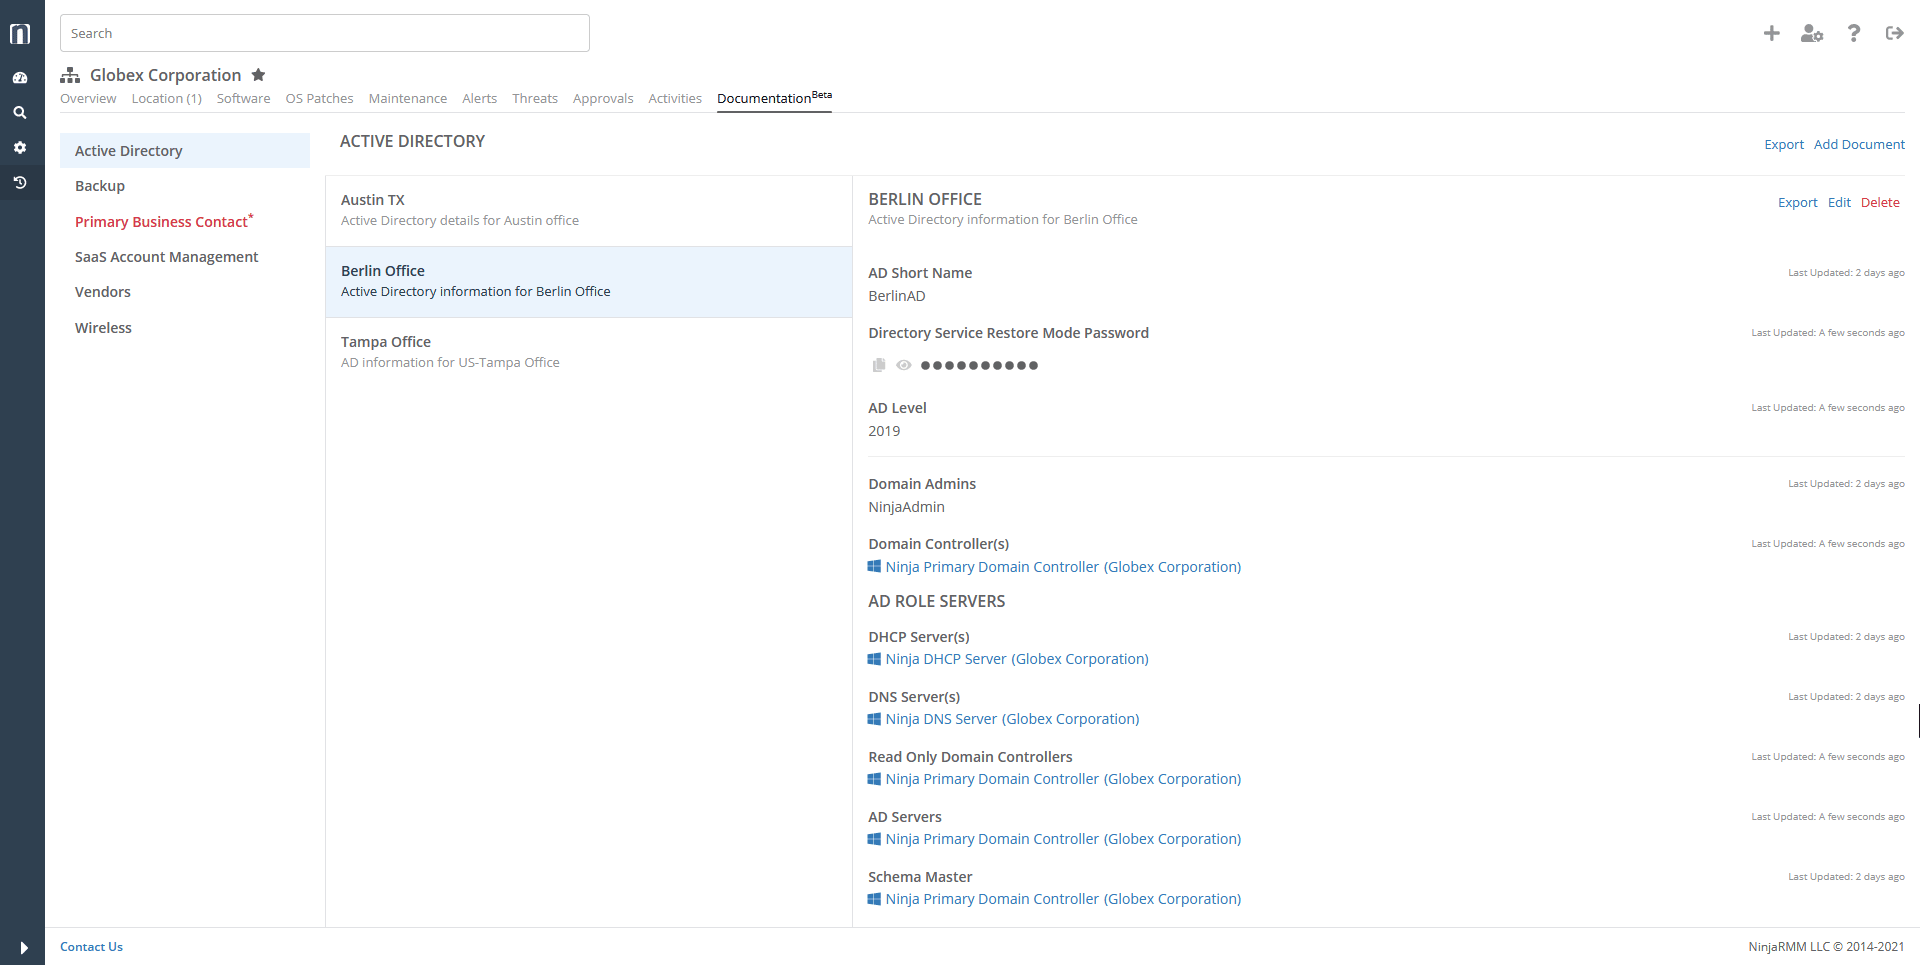Click inside the Search field
Image resolution: width=1920 pixels, height=965 pixels.
(325, 33)
